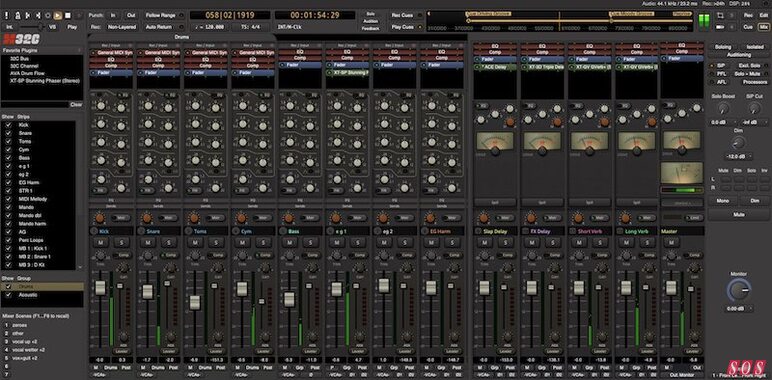
Task: Click the MIDI panic exclamation icon
Action: tap(7, 16)
